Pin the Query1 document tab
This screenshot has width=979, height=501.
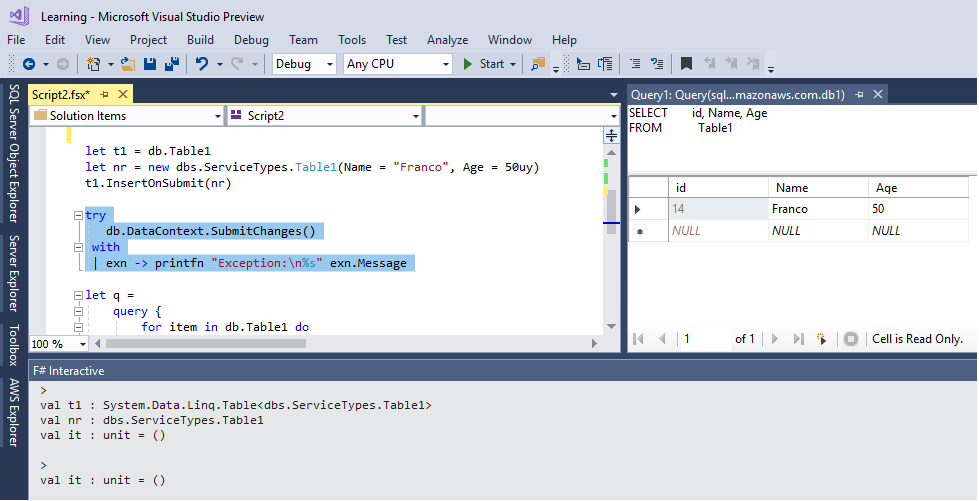click(x=859, y=94)
